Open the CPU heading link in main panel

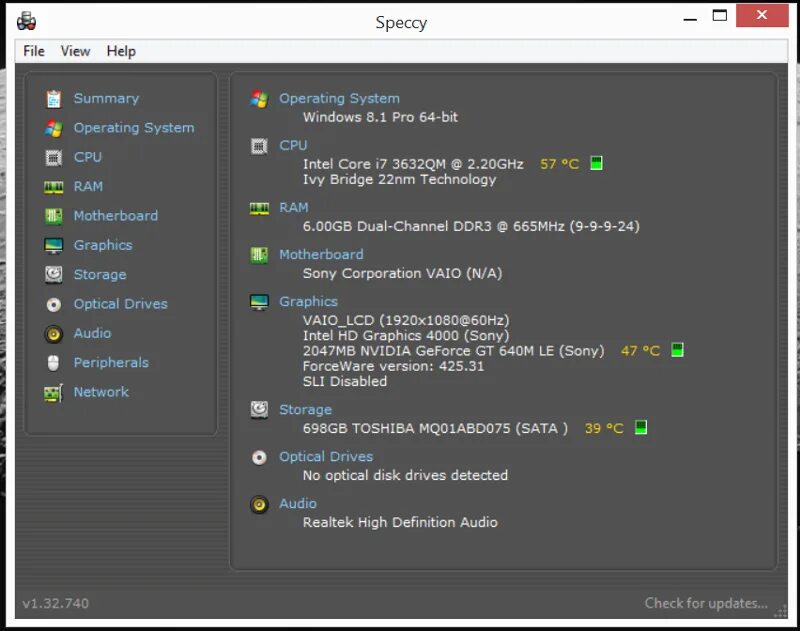click(x=293, y=145)
